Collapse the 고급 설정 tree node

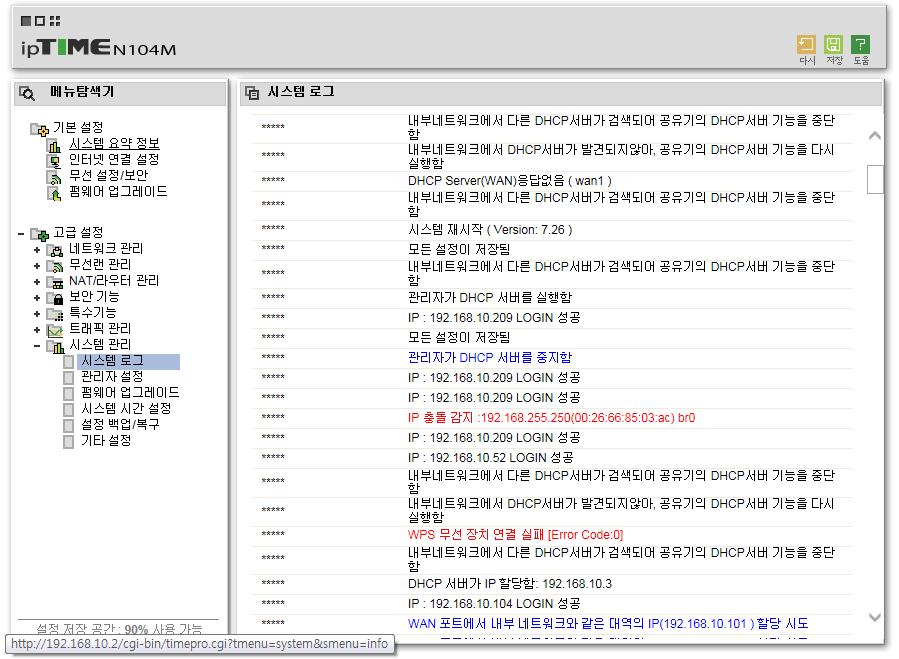pos(21,234)
